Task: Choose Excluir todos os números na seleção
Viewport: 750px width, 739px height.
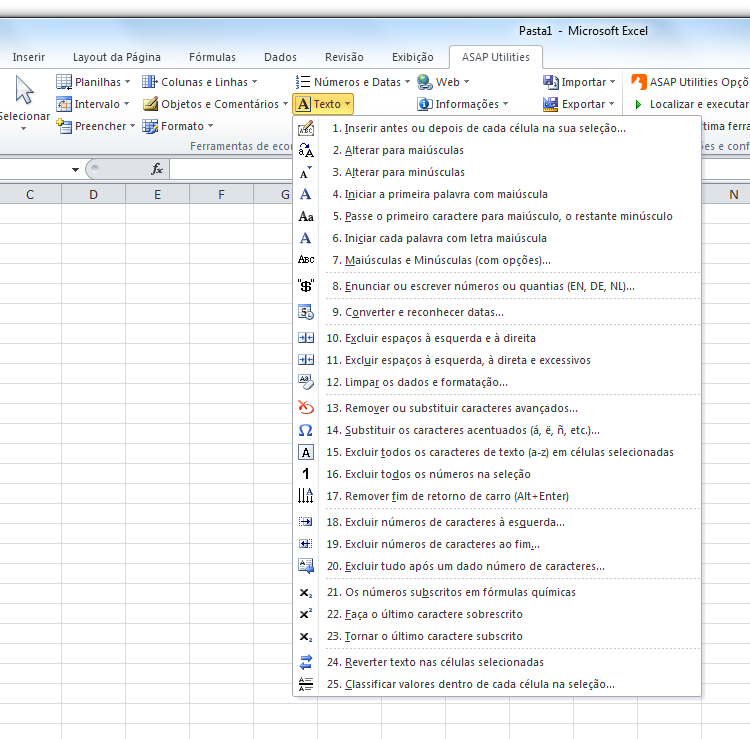Action: click(x=497, y=474)
